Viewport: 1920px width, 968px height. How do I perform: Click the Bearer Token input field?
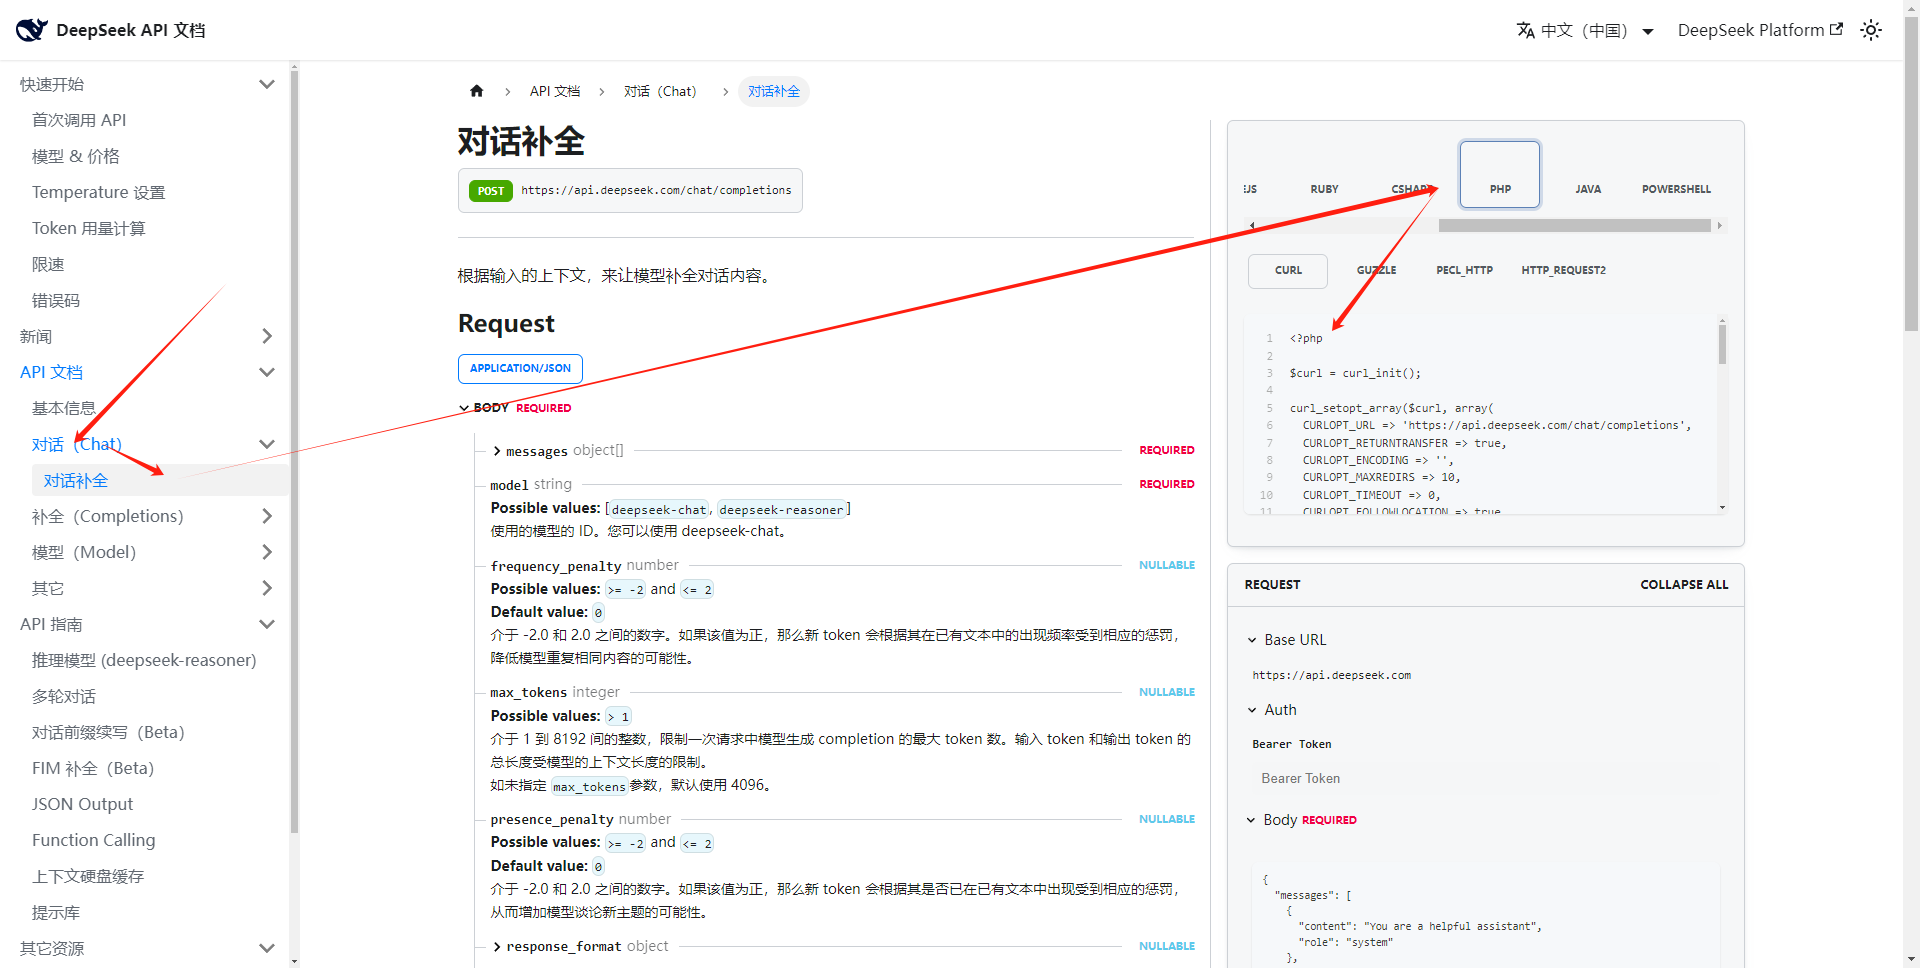pos(1486,778)
